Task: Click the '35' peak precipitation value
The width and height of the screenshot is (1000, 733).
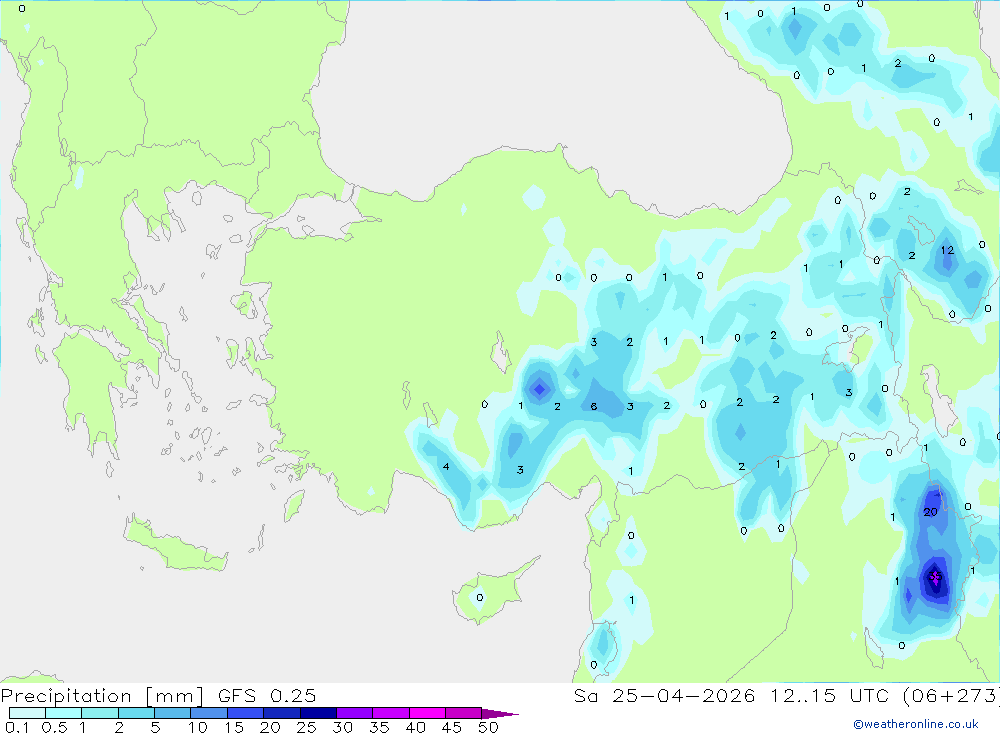Action: (935, 577)
